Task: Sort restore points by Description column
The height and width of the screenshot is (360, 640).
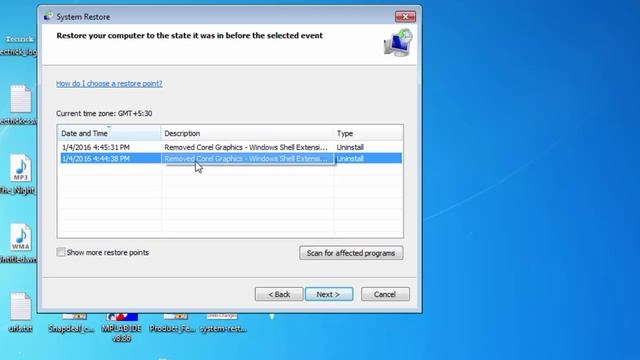Action: tap(247, 133)
